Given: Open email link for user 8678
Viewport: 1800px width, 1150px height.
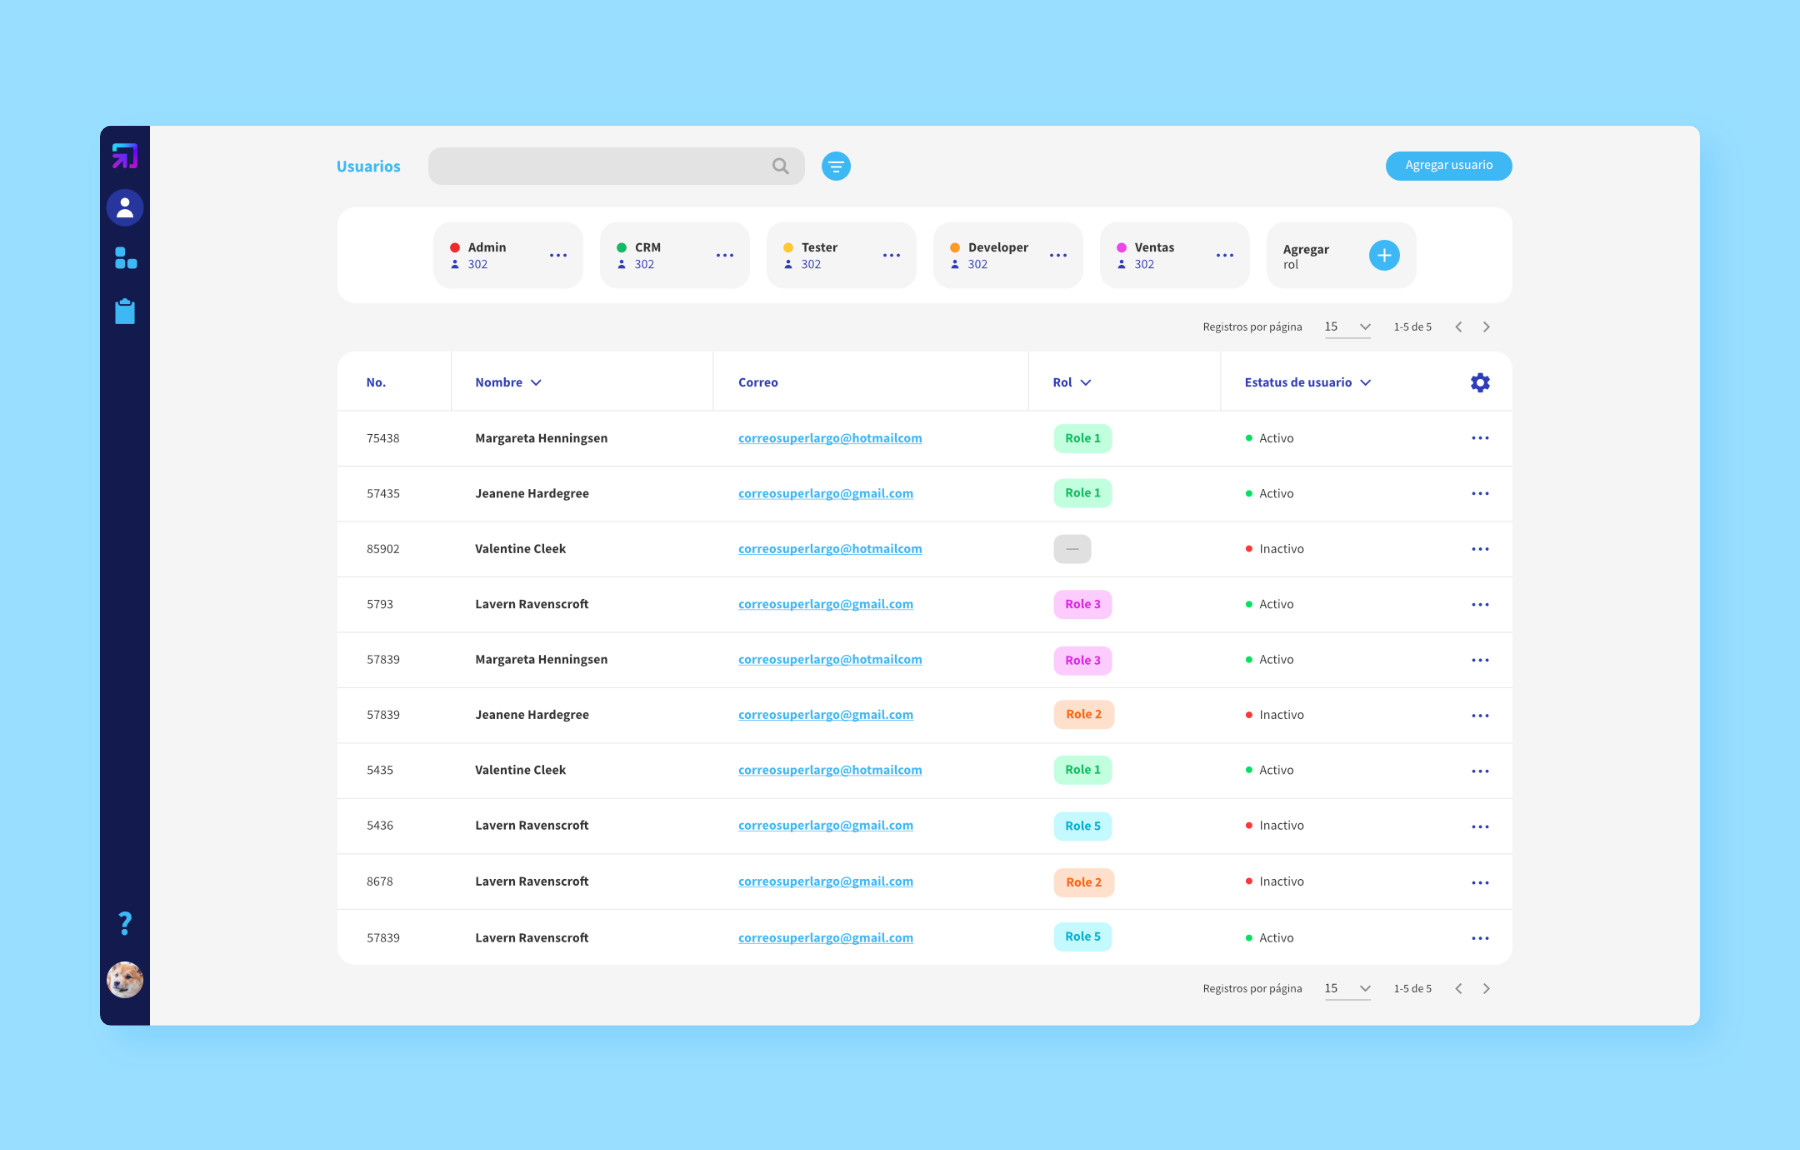Looking at the screenshot, I should [826, 882].
